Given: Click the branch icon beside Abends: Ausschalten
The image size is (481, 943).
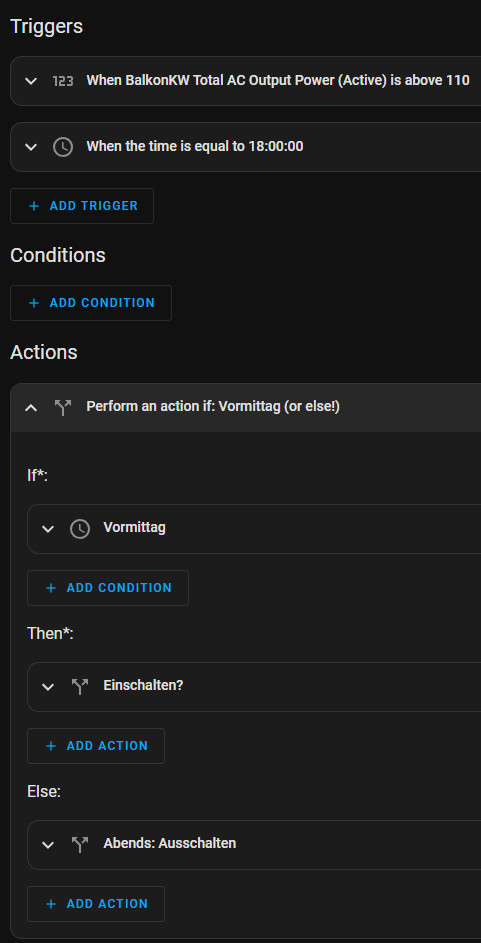Looking at the screenshot, I should point(80,844).
